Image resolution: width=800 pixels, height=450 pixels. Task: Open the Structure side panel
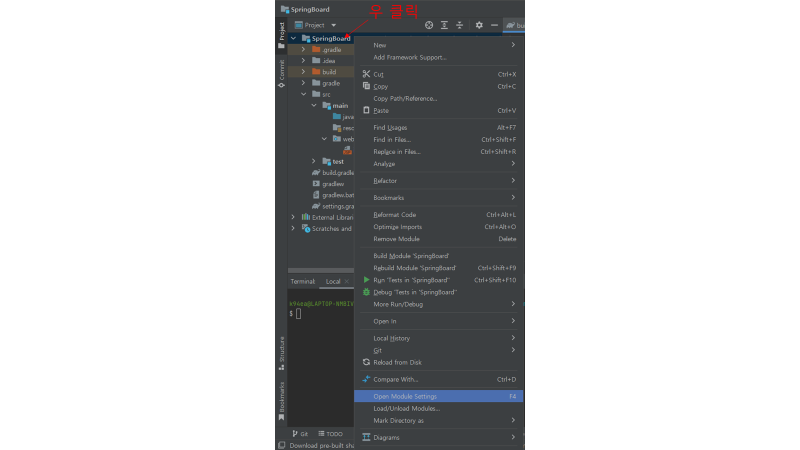tap(281, 348)
